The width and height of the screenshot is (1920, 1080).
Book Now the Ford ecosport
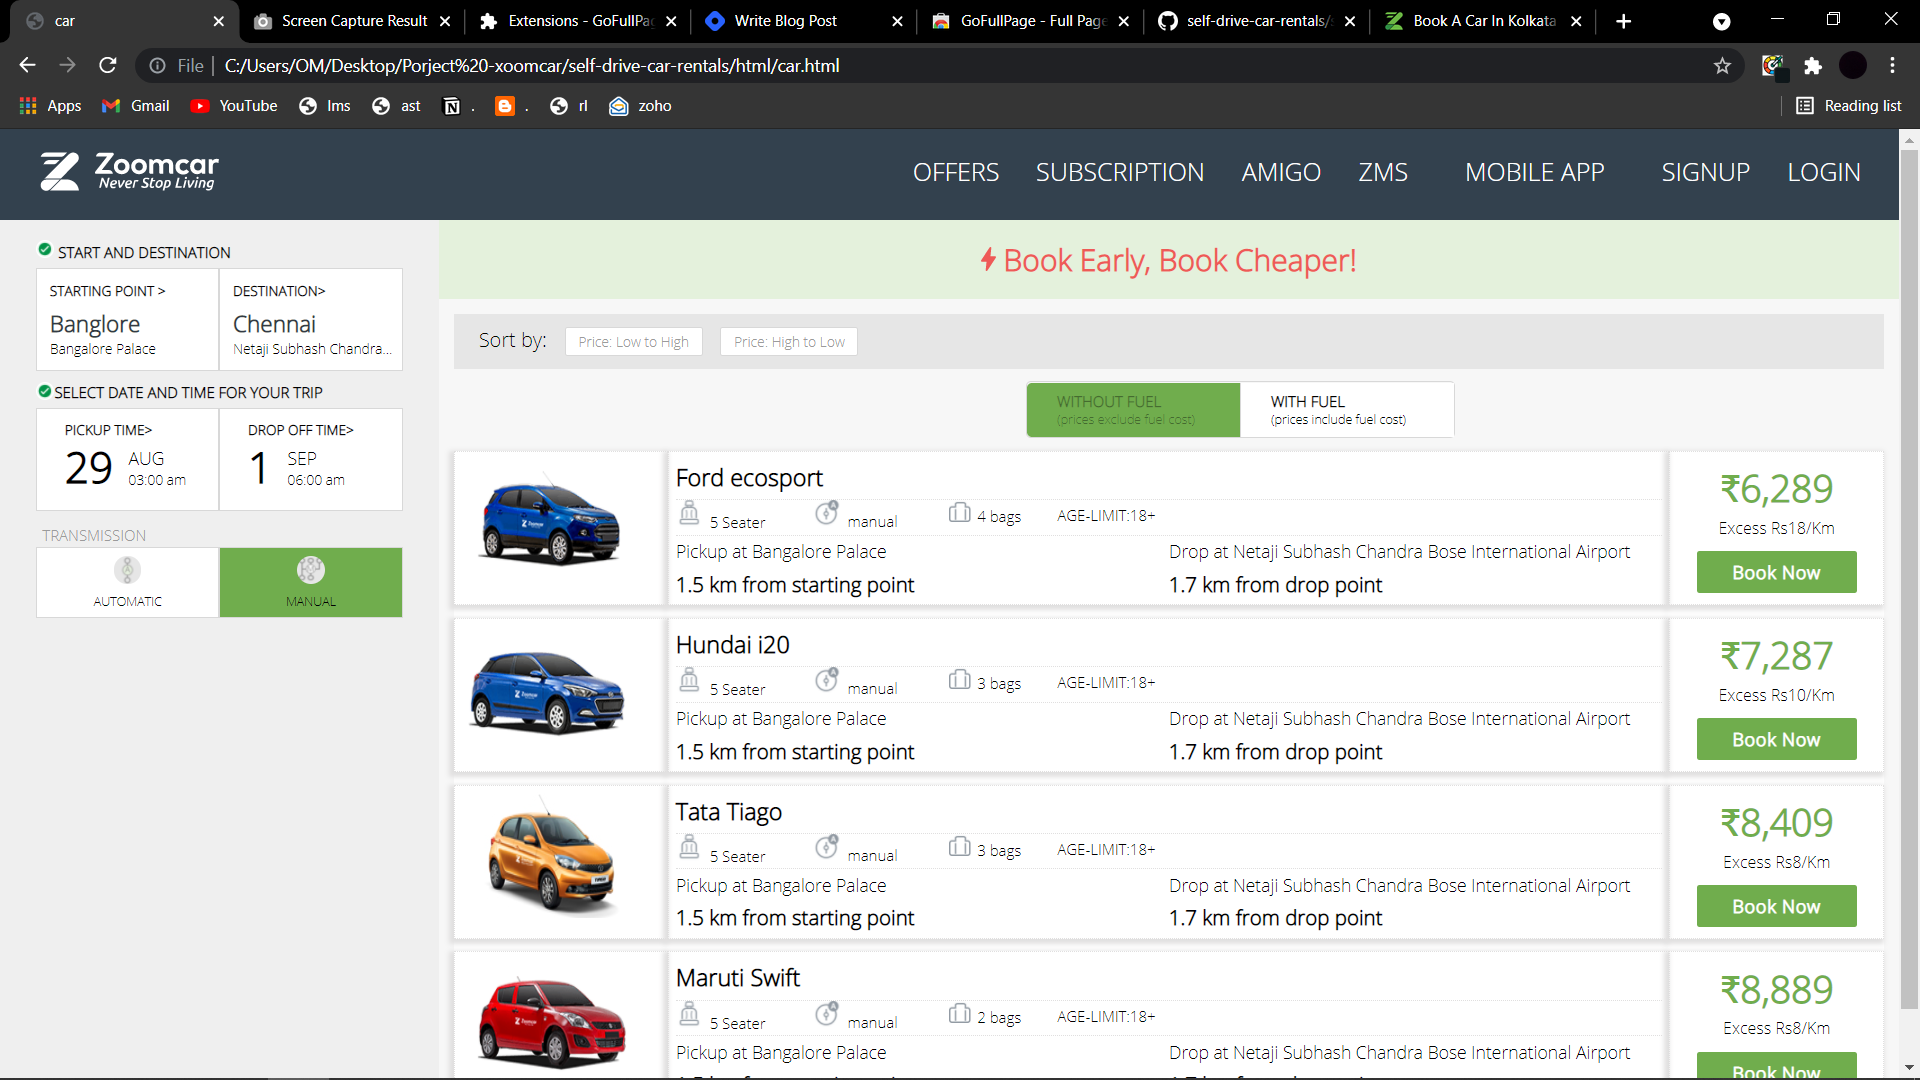coord(1776,573)
